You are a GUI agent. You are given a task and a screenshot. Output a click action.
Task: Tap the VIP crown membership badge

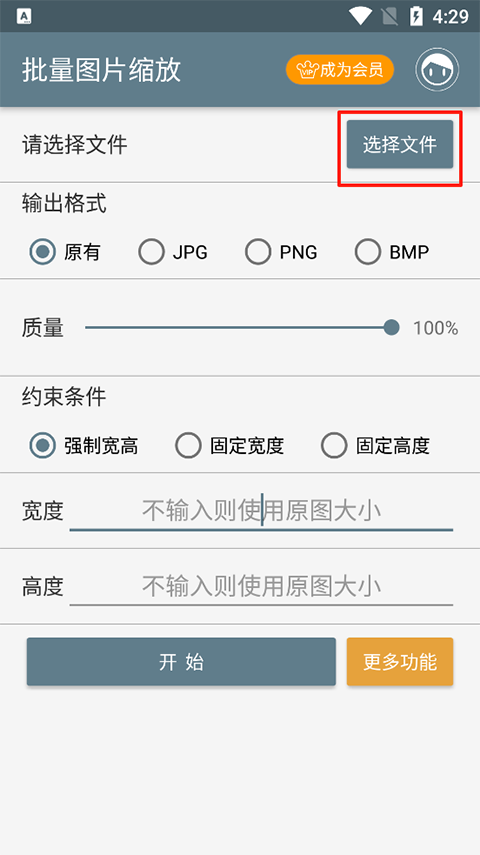[x=340, y=69]
